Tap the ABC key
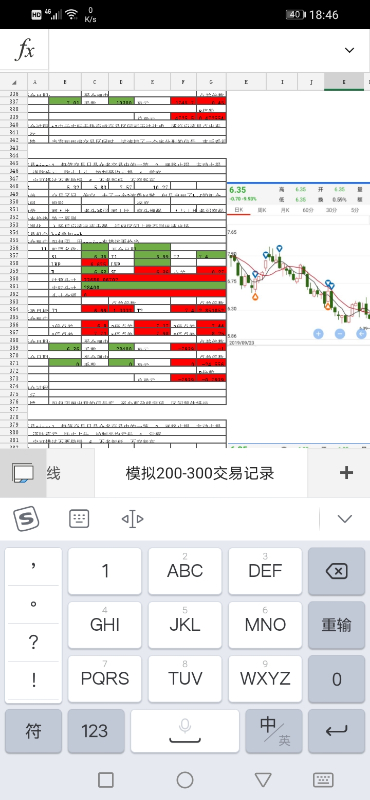This screenshot has width=370, height=800. [x=185, y=571]
